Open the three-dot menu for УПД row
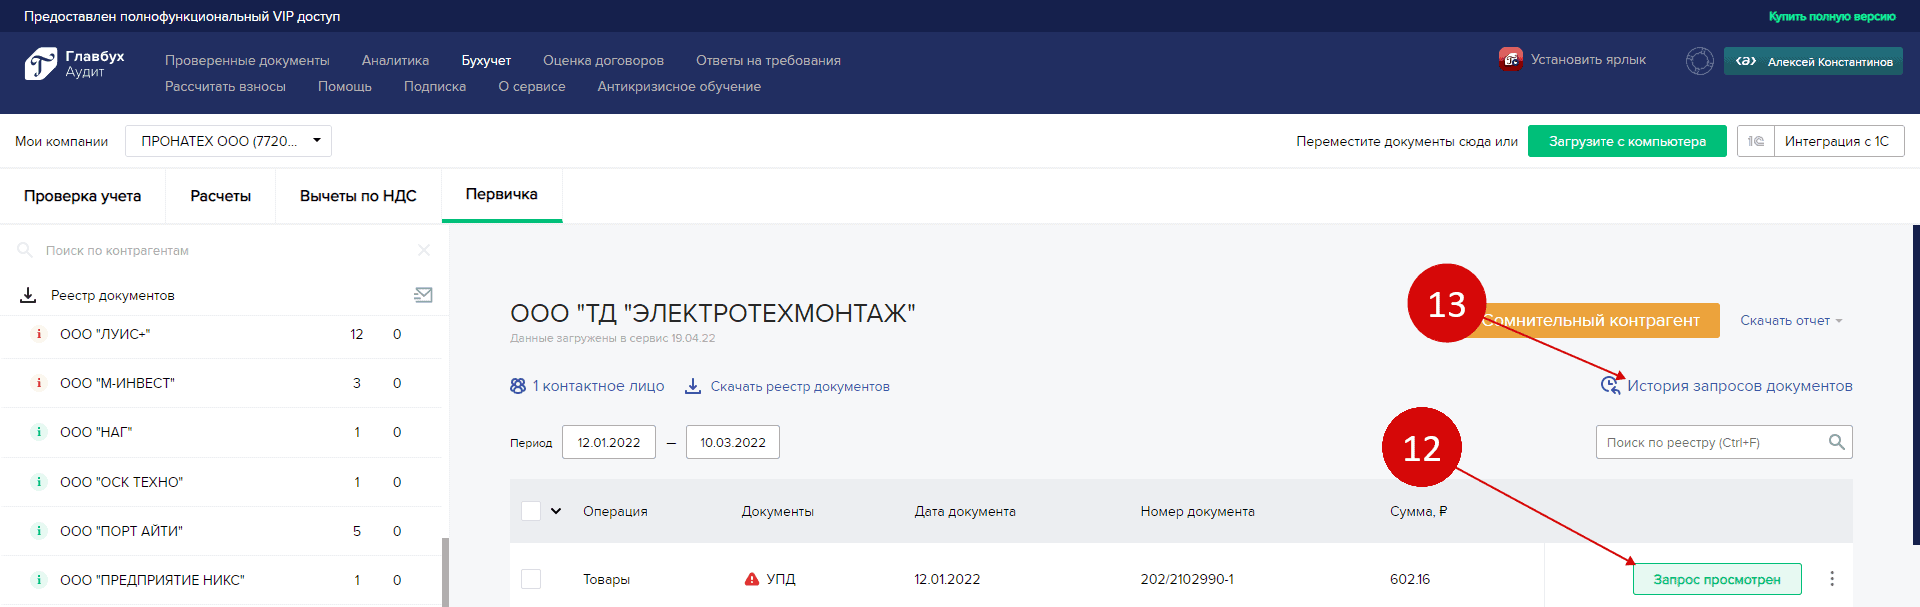1920x607 pixels. click(x=1832, y=579)
